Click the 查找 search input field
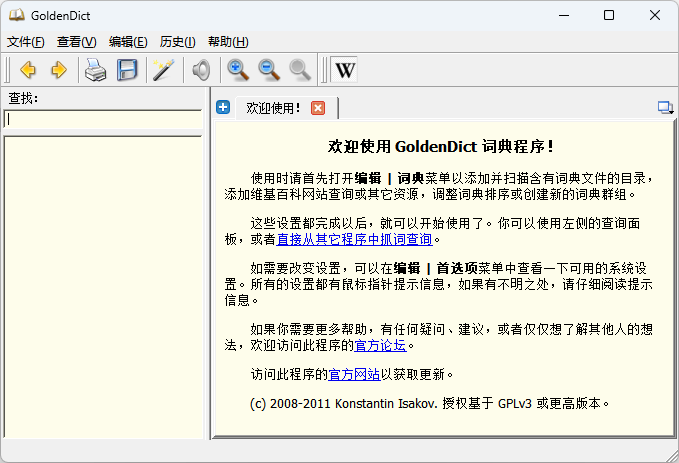 pyautogui.click(x=104, y=119)
